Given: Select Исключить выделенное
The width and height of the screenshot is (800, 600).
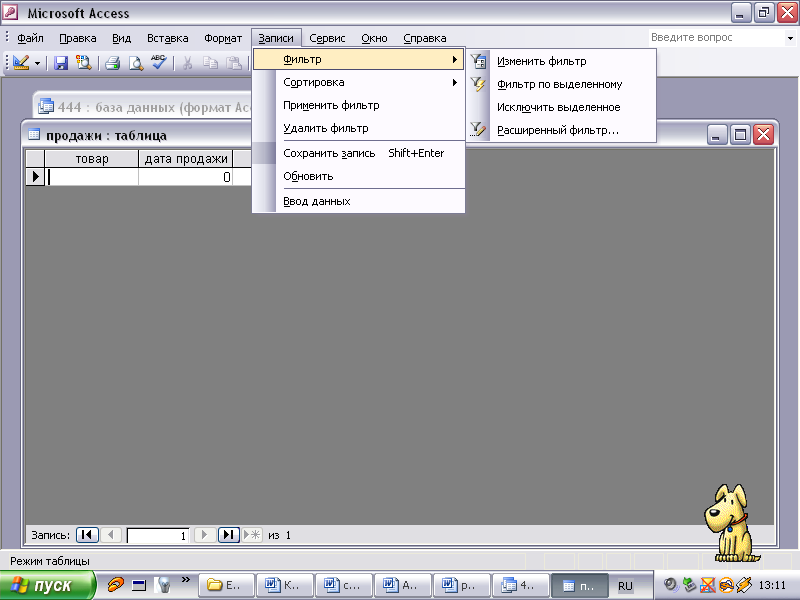Looking at the screenshot, I should point(561,107).
